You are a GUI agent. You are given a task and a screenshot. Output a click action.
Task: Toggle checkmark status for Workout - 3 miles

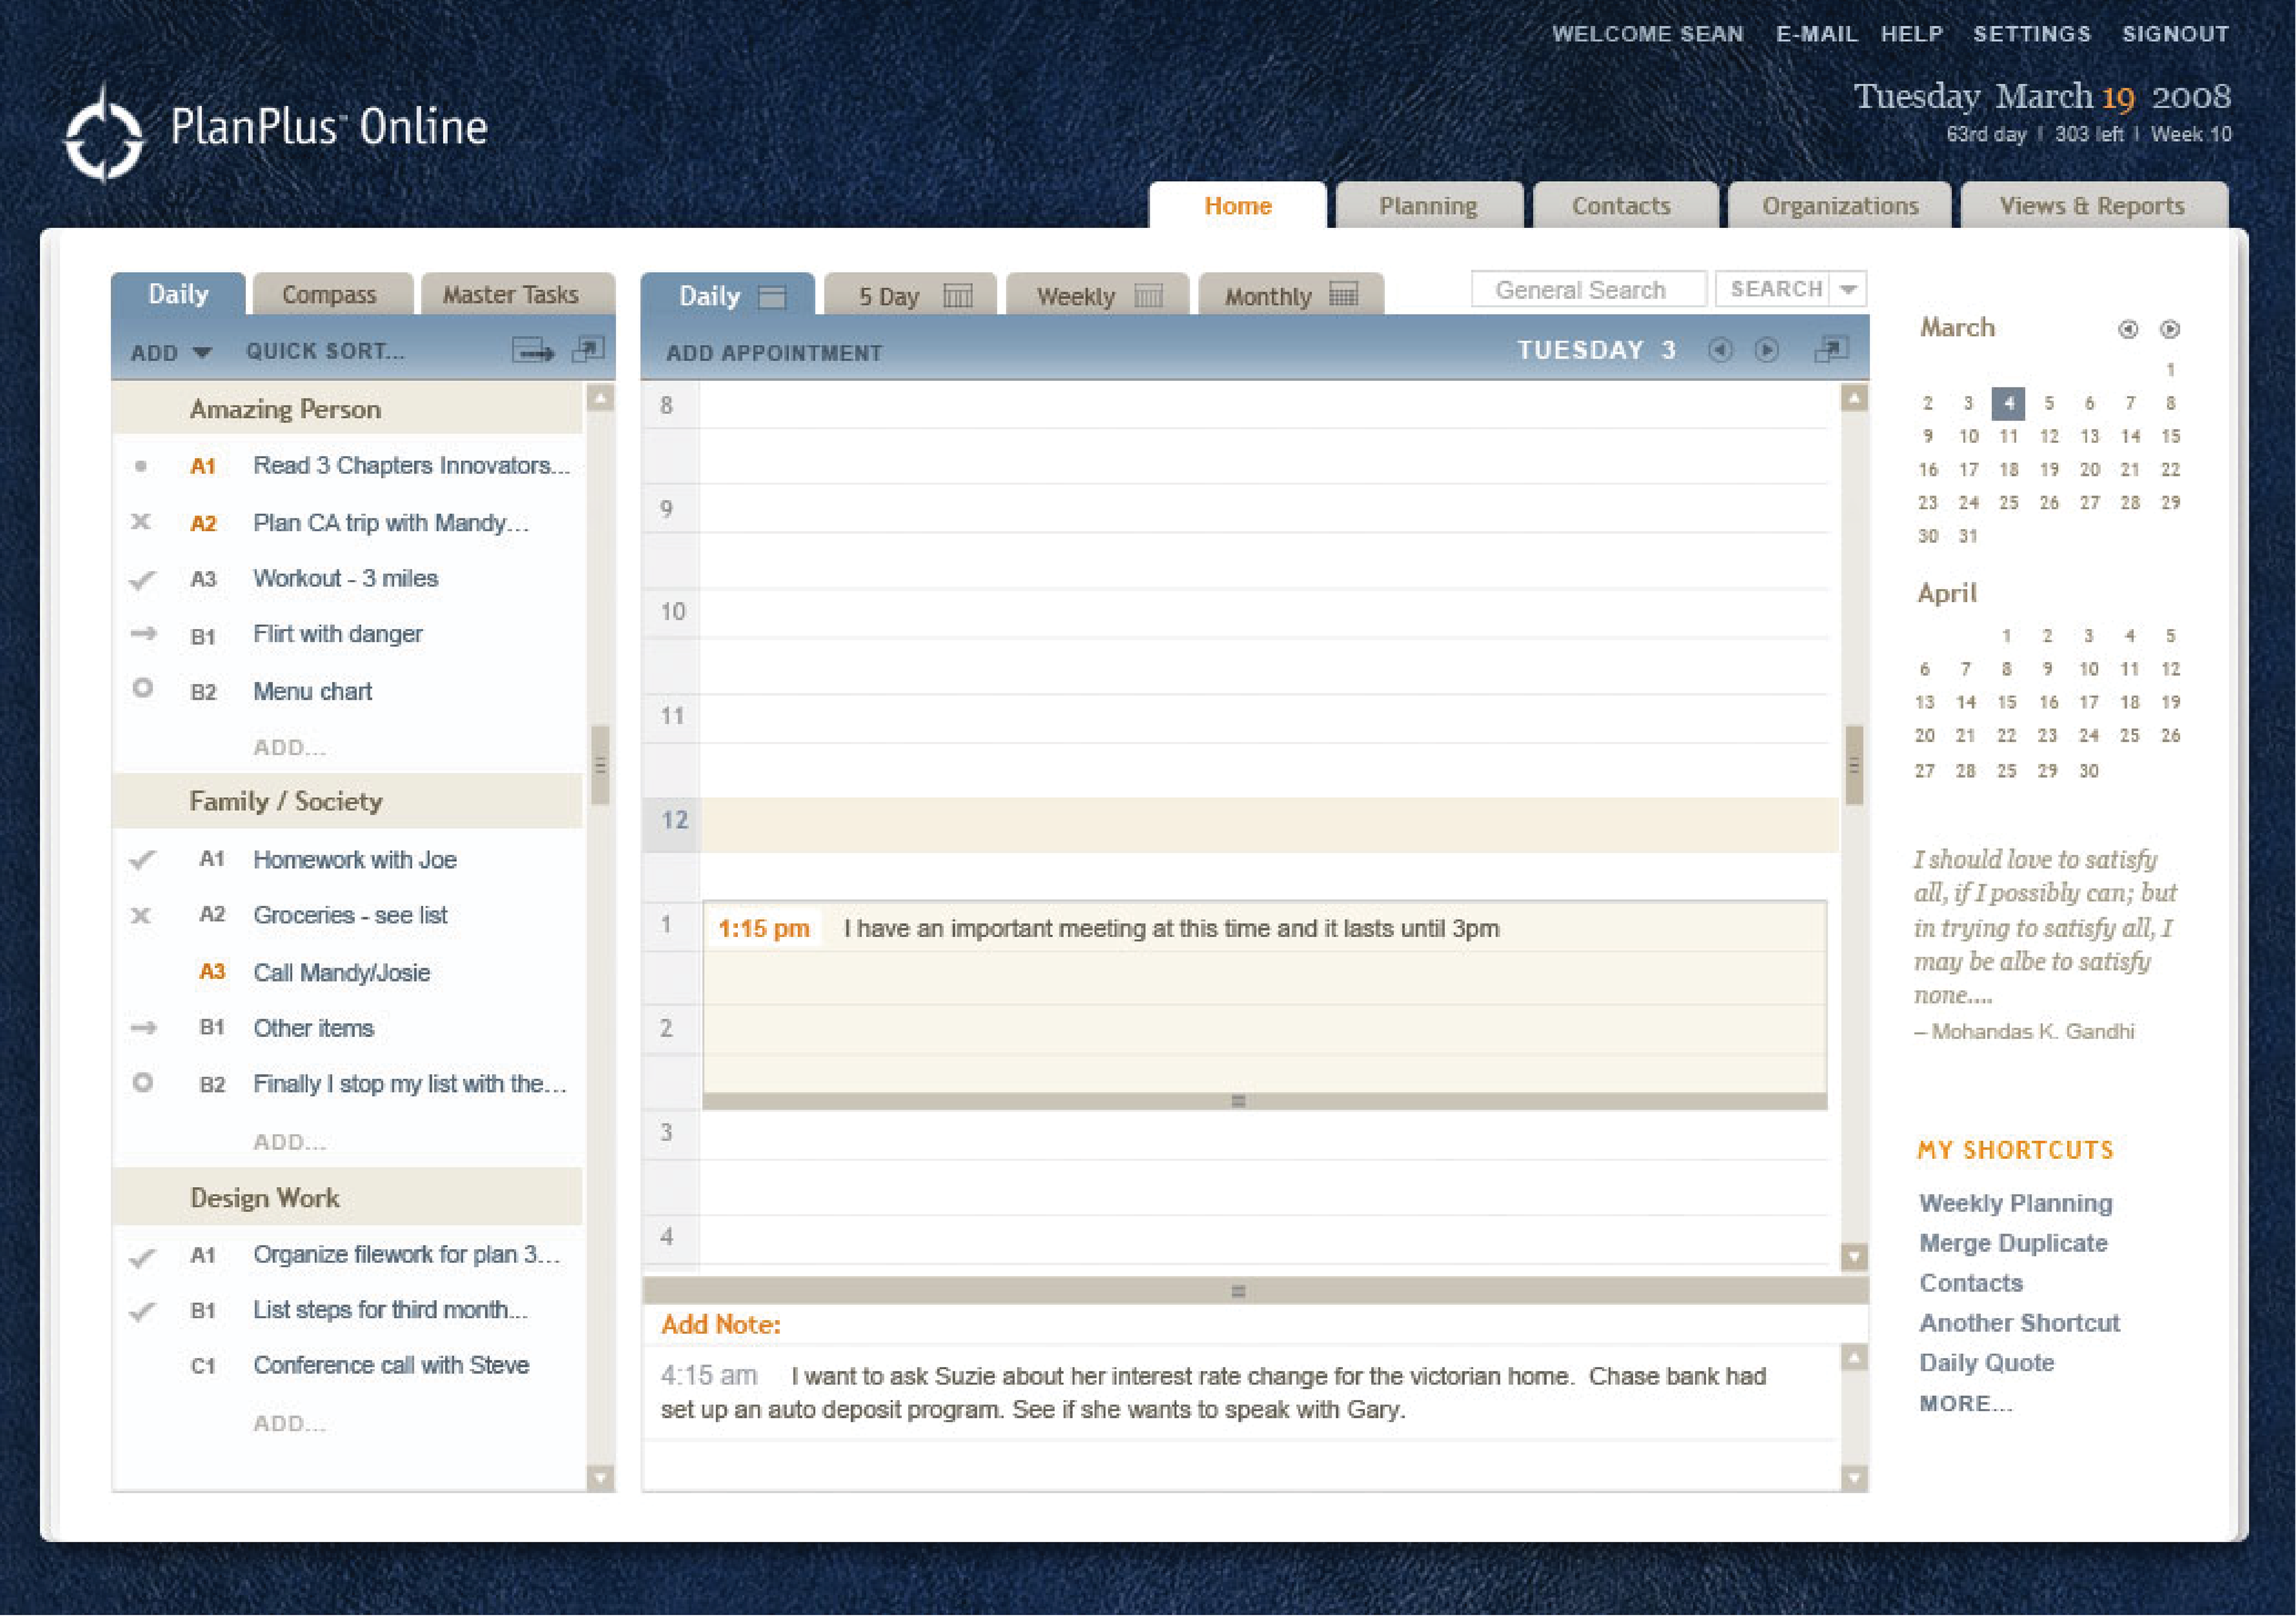pos(143,579)
